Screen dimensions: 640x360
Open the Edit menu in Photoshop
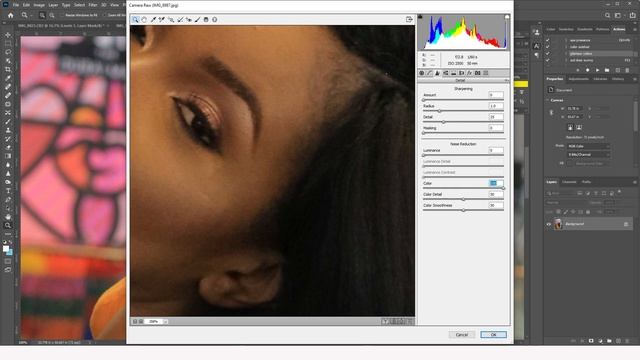coord(26,5)
